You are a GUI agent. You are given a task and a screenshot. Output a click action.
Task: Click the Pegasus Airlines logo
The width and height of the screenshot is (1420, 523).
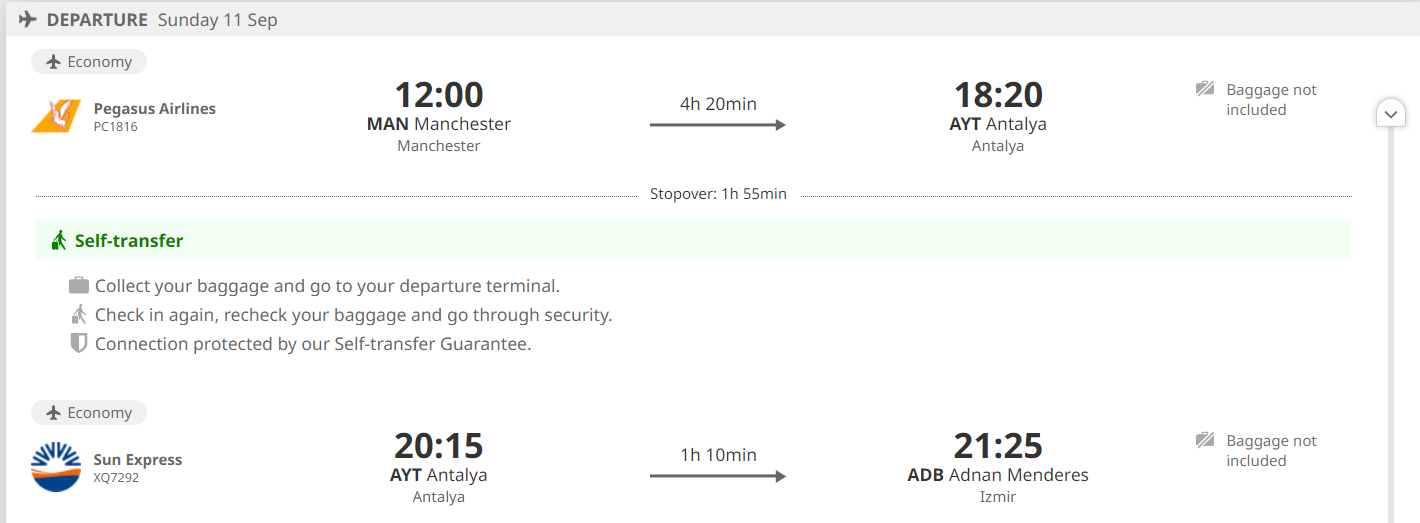click(56, 116)
